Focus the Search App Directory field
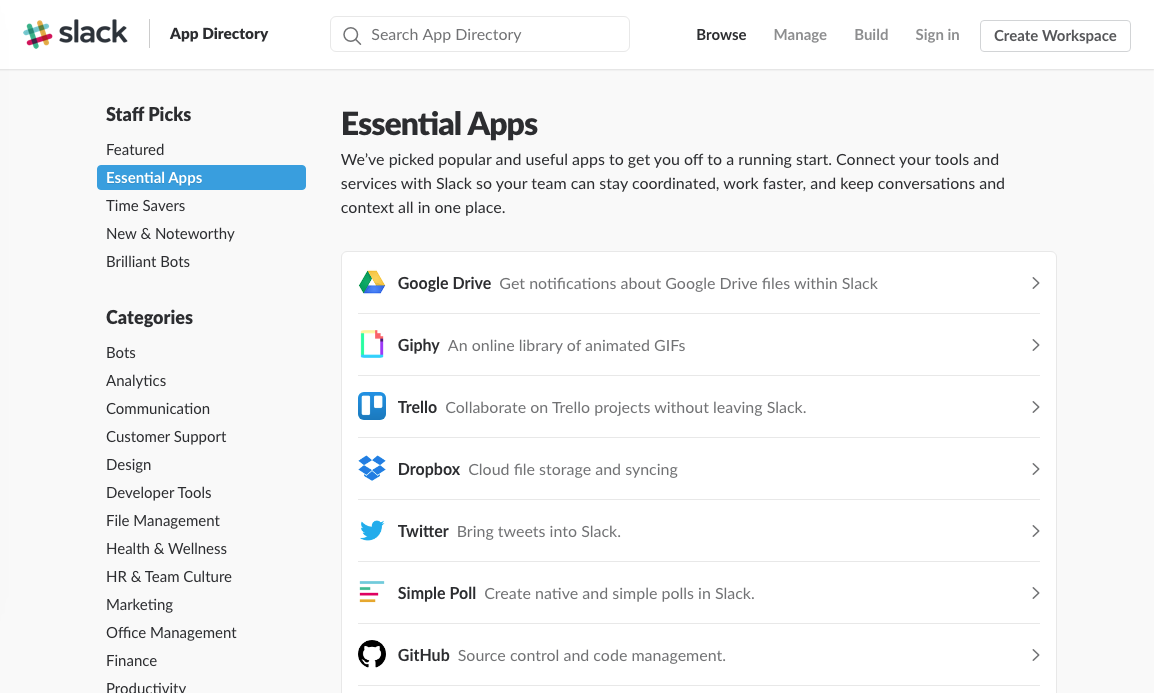 click(480, 35)
